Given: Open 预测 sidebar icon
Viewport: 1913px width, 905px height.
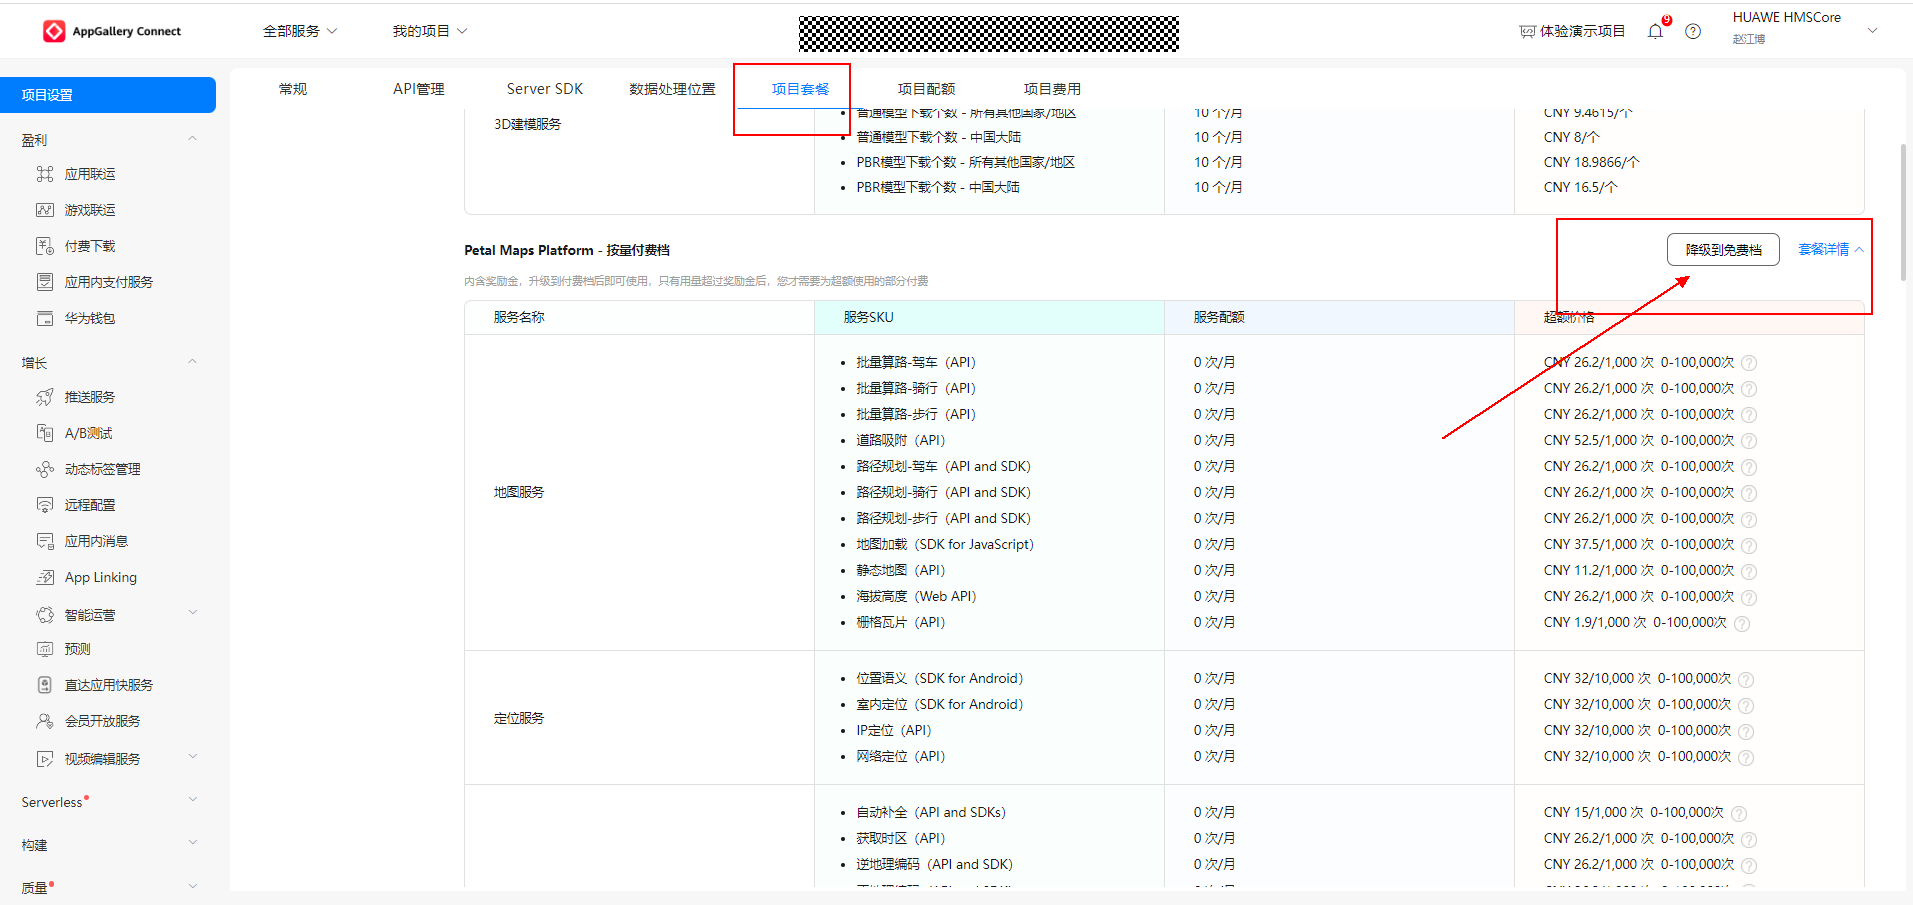Looking at the screenshot, I should pos(45,649).
